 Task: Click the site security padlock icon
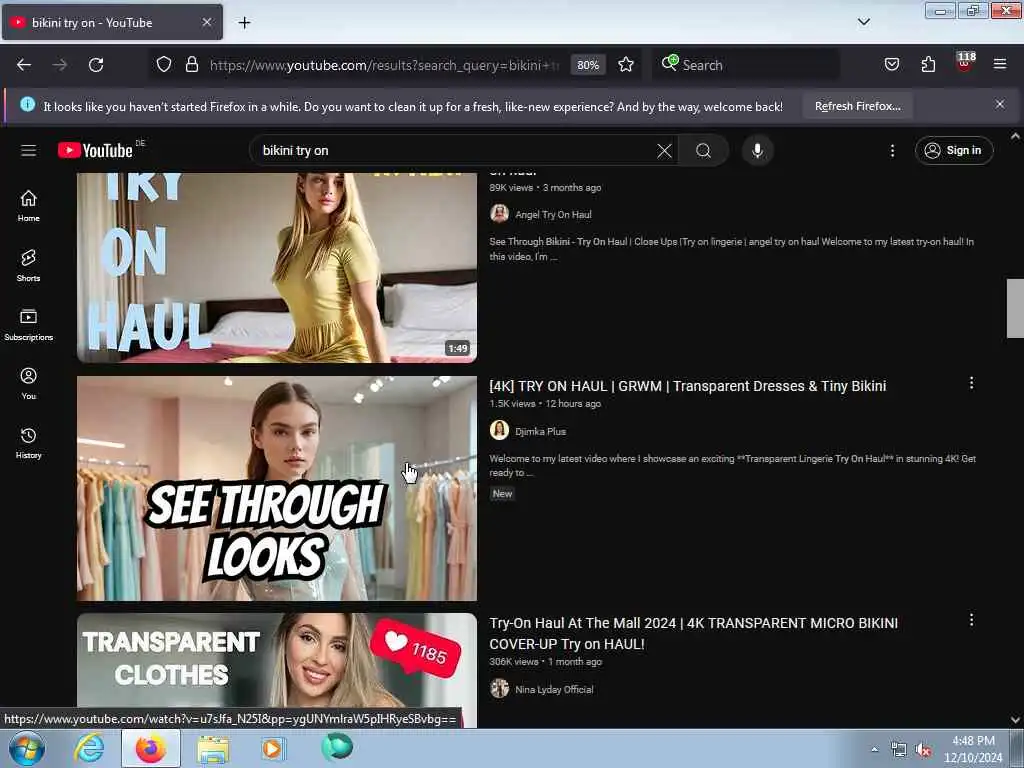tap(191, 65)
